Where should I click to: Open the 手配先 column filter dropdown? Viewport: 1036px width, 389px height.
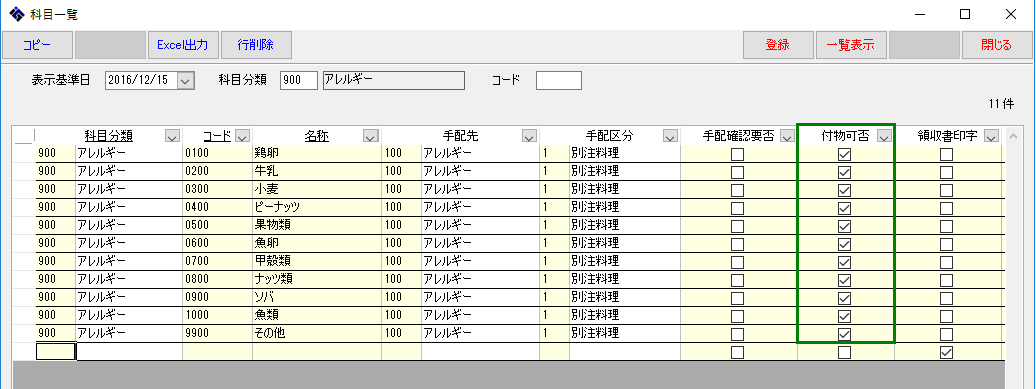[x=529, y=136]
